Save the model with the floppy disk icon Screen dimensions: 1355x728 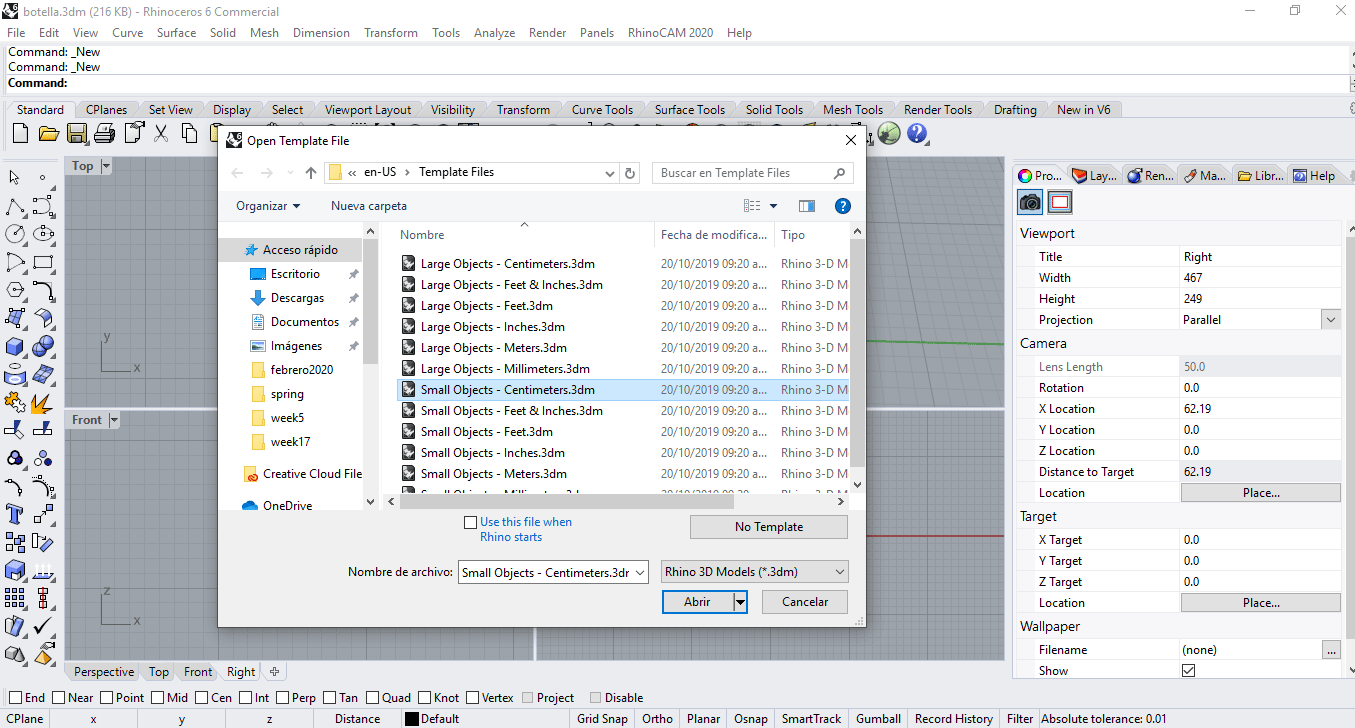click(77, 133)
